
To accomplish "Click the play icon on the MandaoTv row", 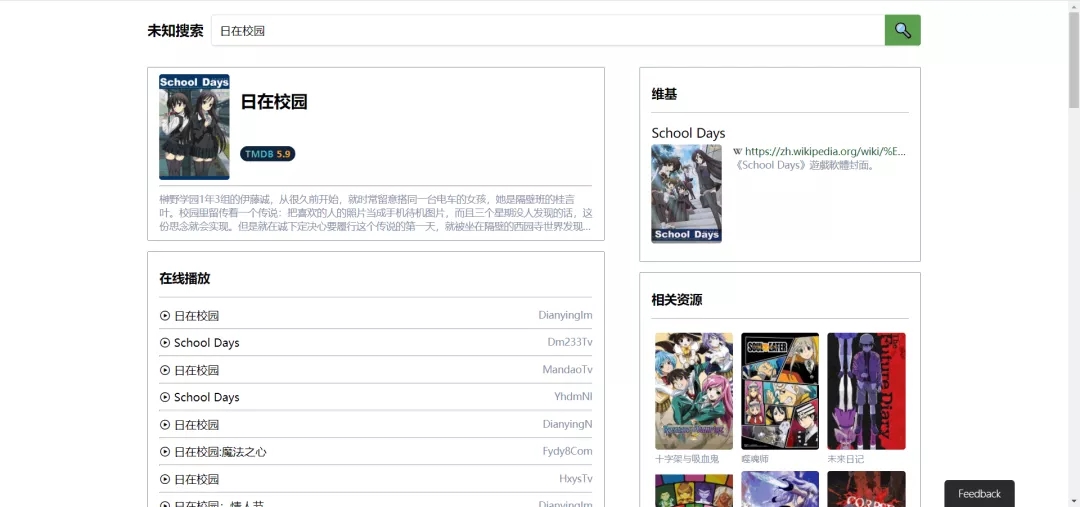I will pyautogui.click(x=165, y=370).
